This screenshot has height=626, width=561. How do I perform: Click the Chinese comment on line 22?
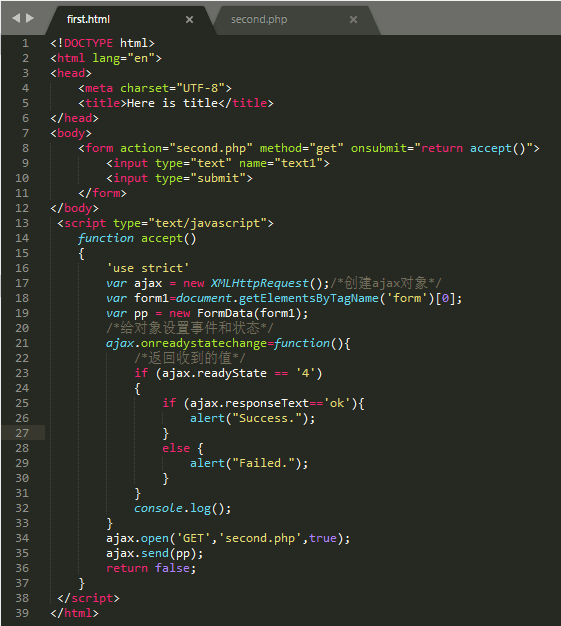tap(190, 358)
